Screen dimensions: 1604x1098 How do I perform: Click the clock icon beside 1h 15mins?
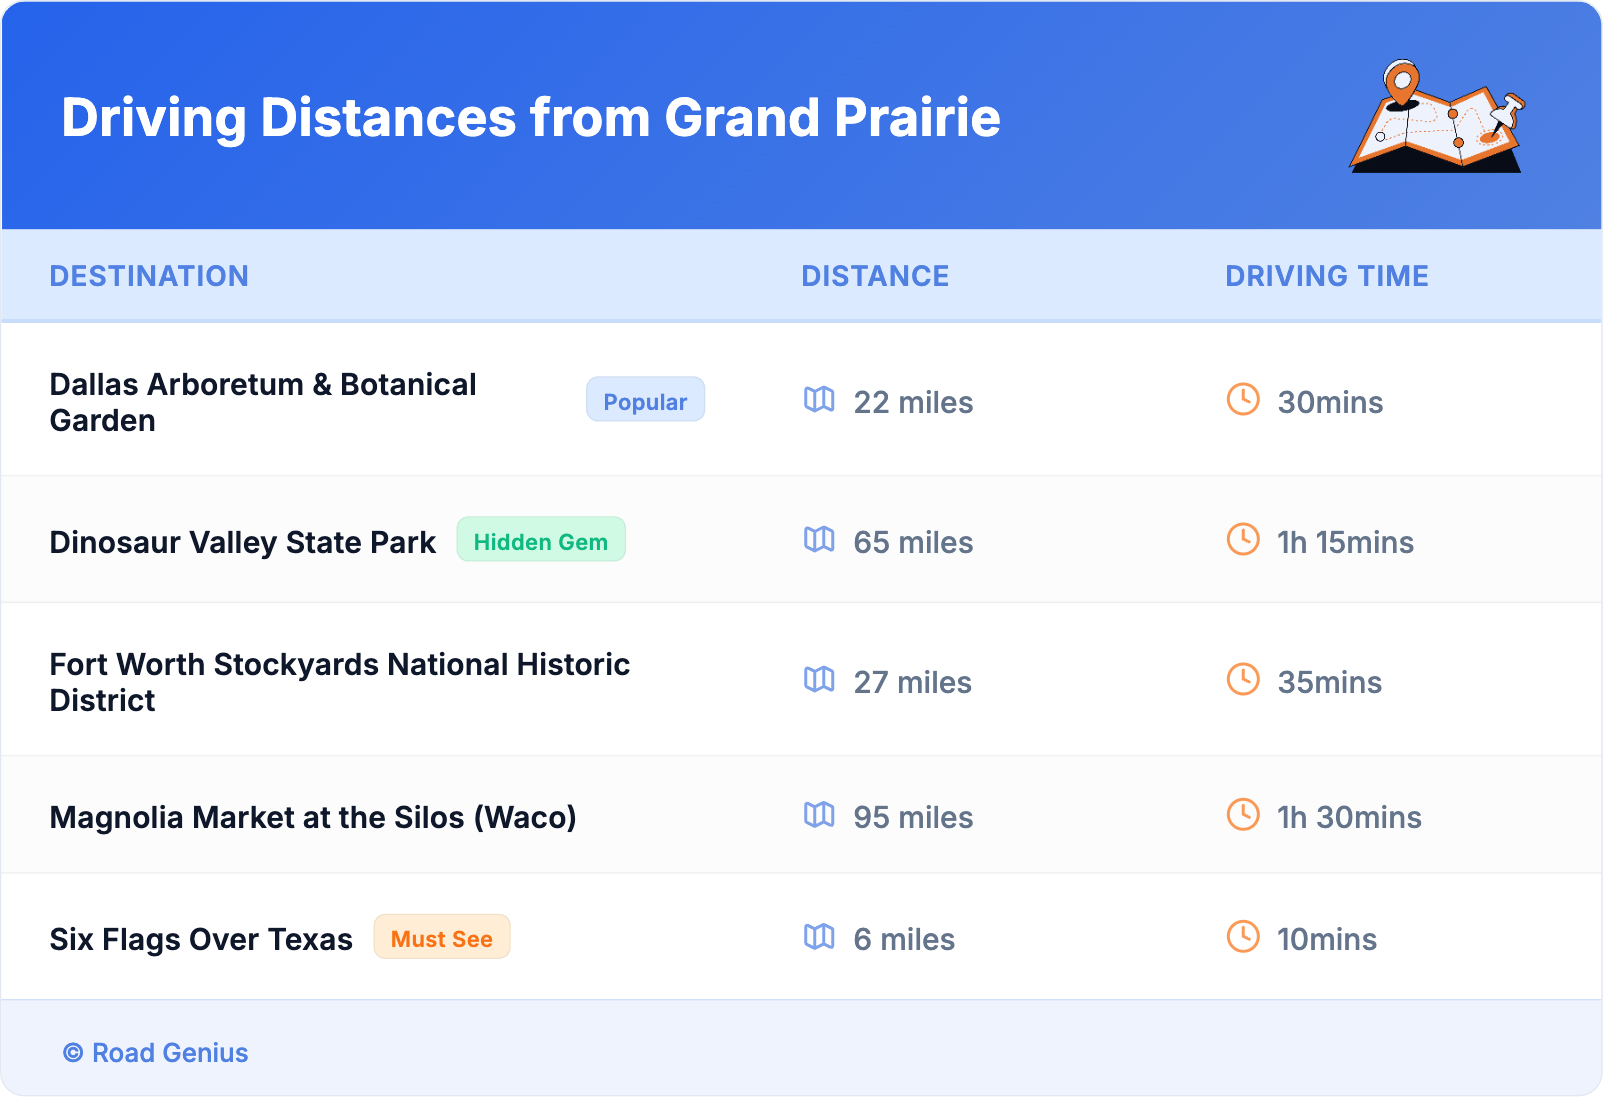coord(1243,539)
